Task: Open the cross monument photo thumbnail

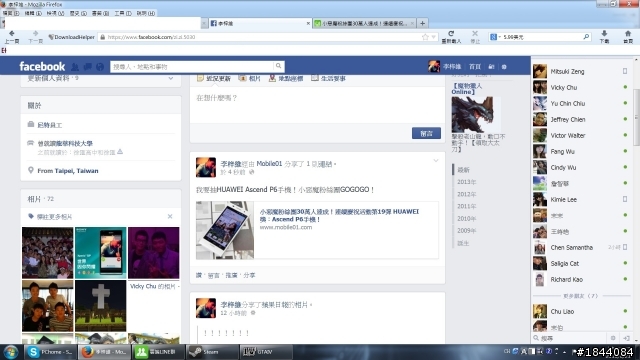Action: 100,306
